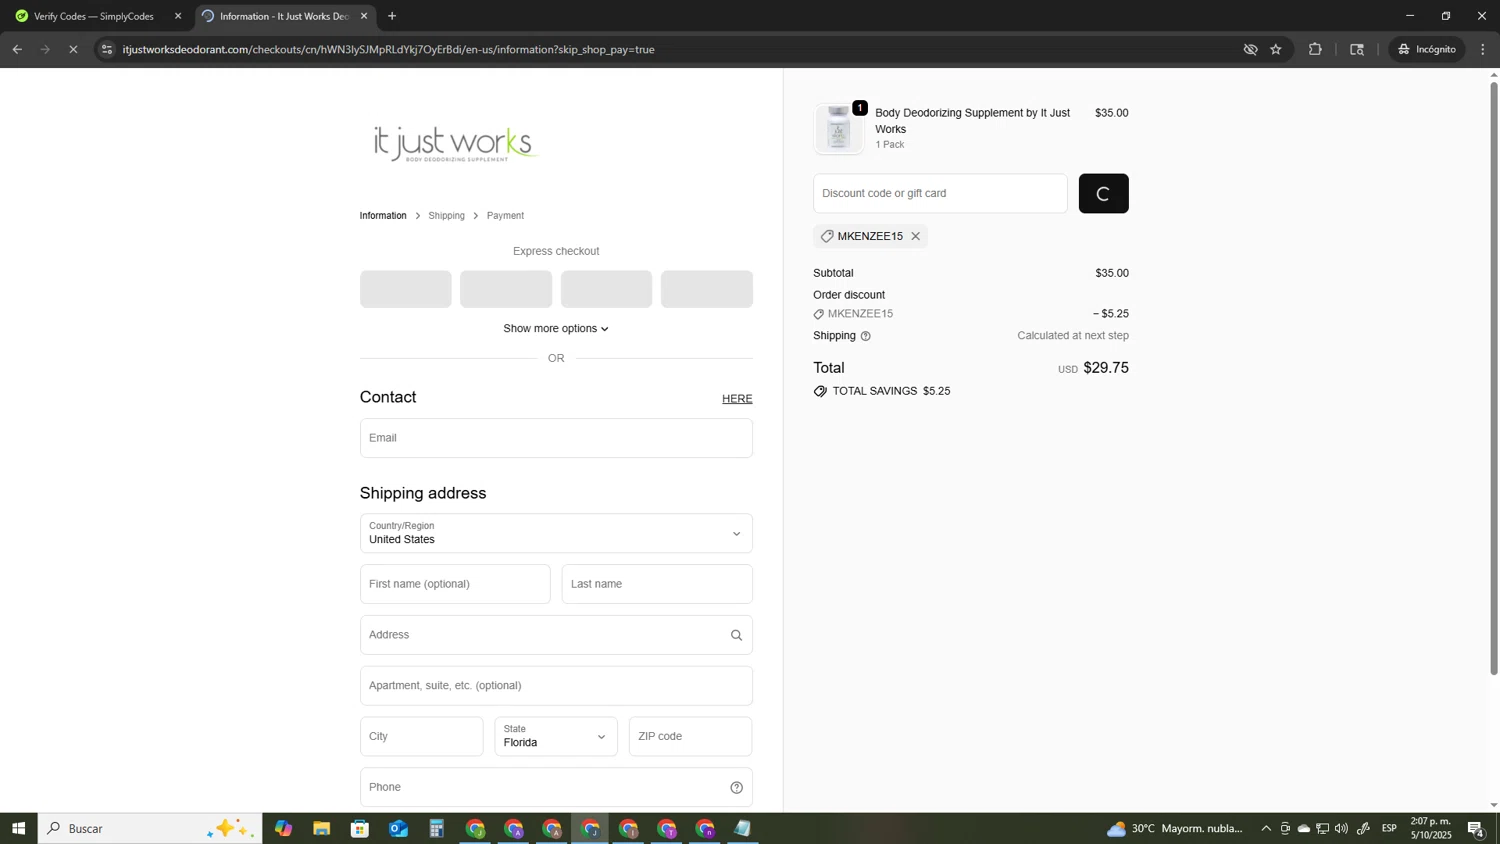Go back to the previous browser page

pyautogui.click(x=17, y=49)
